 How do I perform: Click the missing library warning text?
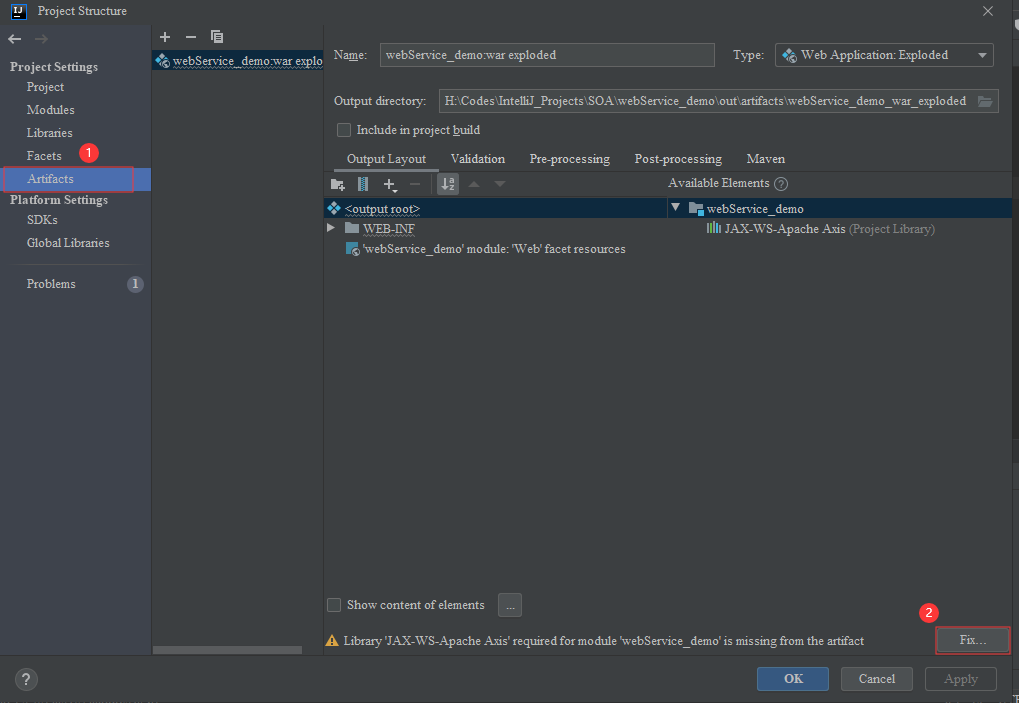tap(604, 641)
